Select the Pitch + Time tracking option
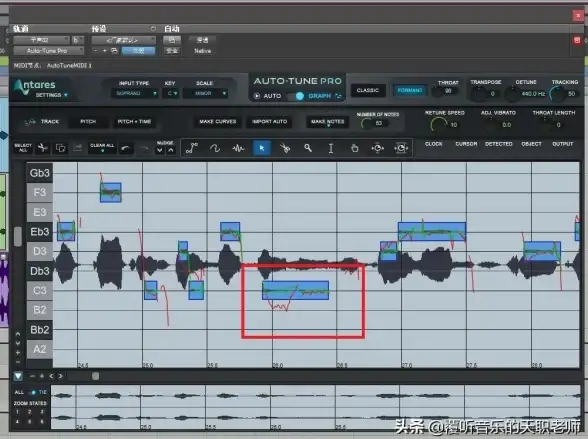Image resolution: width=588 pixels, height=439 pixels. tap(134, 121)
